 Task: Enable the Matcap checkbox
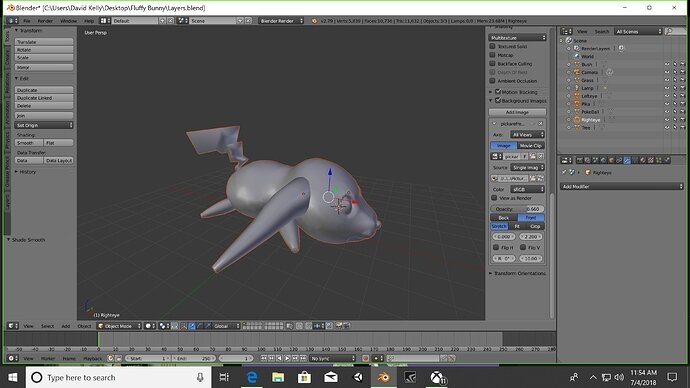click(492, 55)
